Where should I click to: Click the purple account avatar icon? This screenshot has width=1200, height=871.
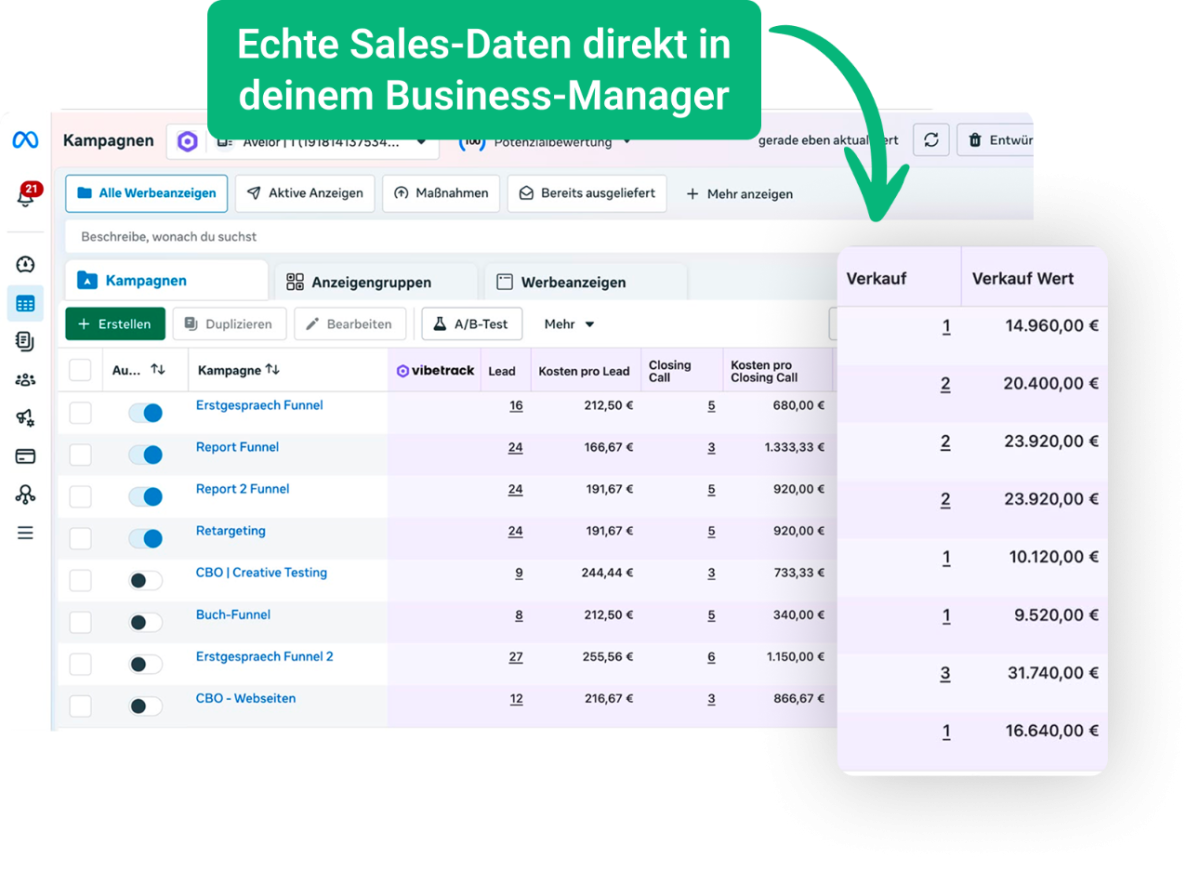point(187,142)
